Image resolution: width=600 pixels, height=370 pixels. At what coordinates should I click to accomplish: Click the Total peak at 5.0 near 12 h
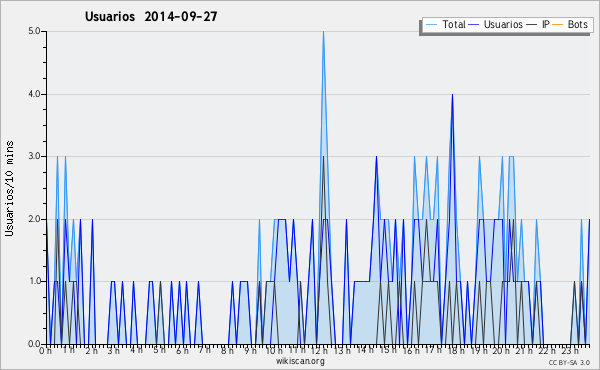coord(323,32)
